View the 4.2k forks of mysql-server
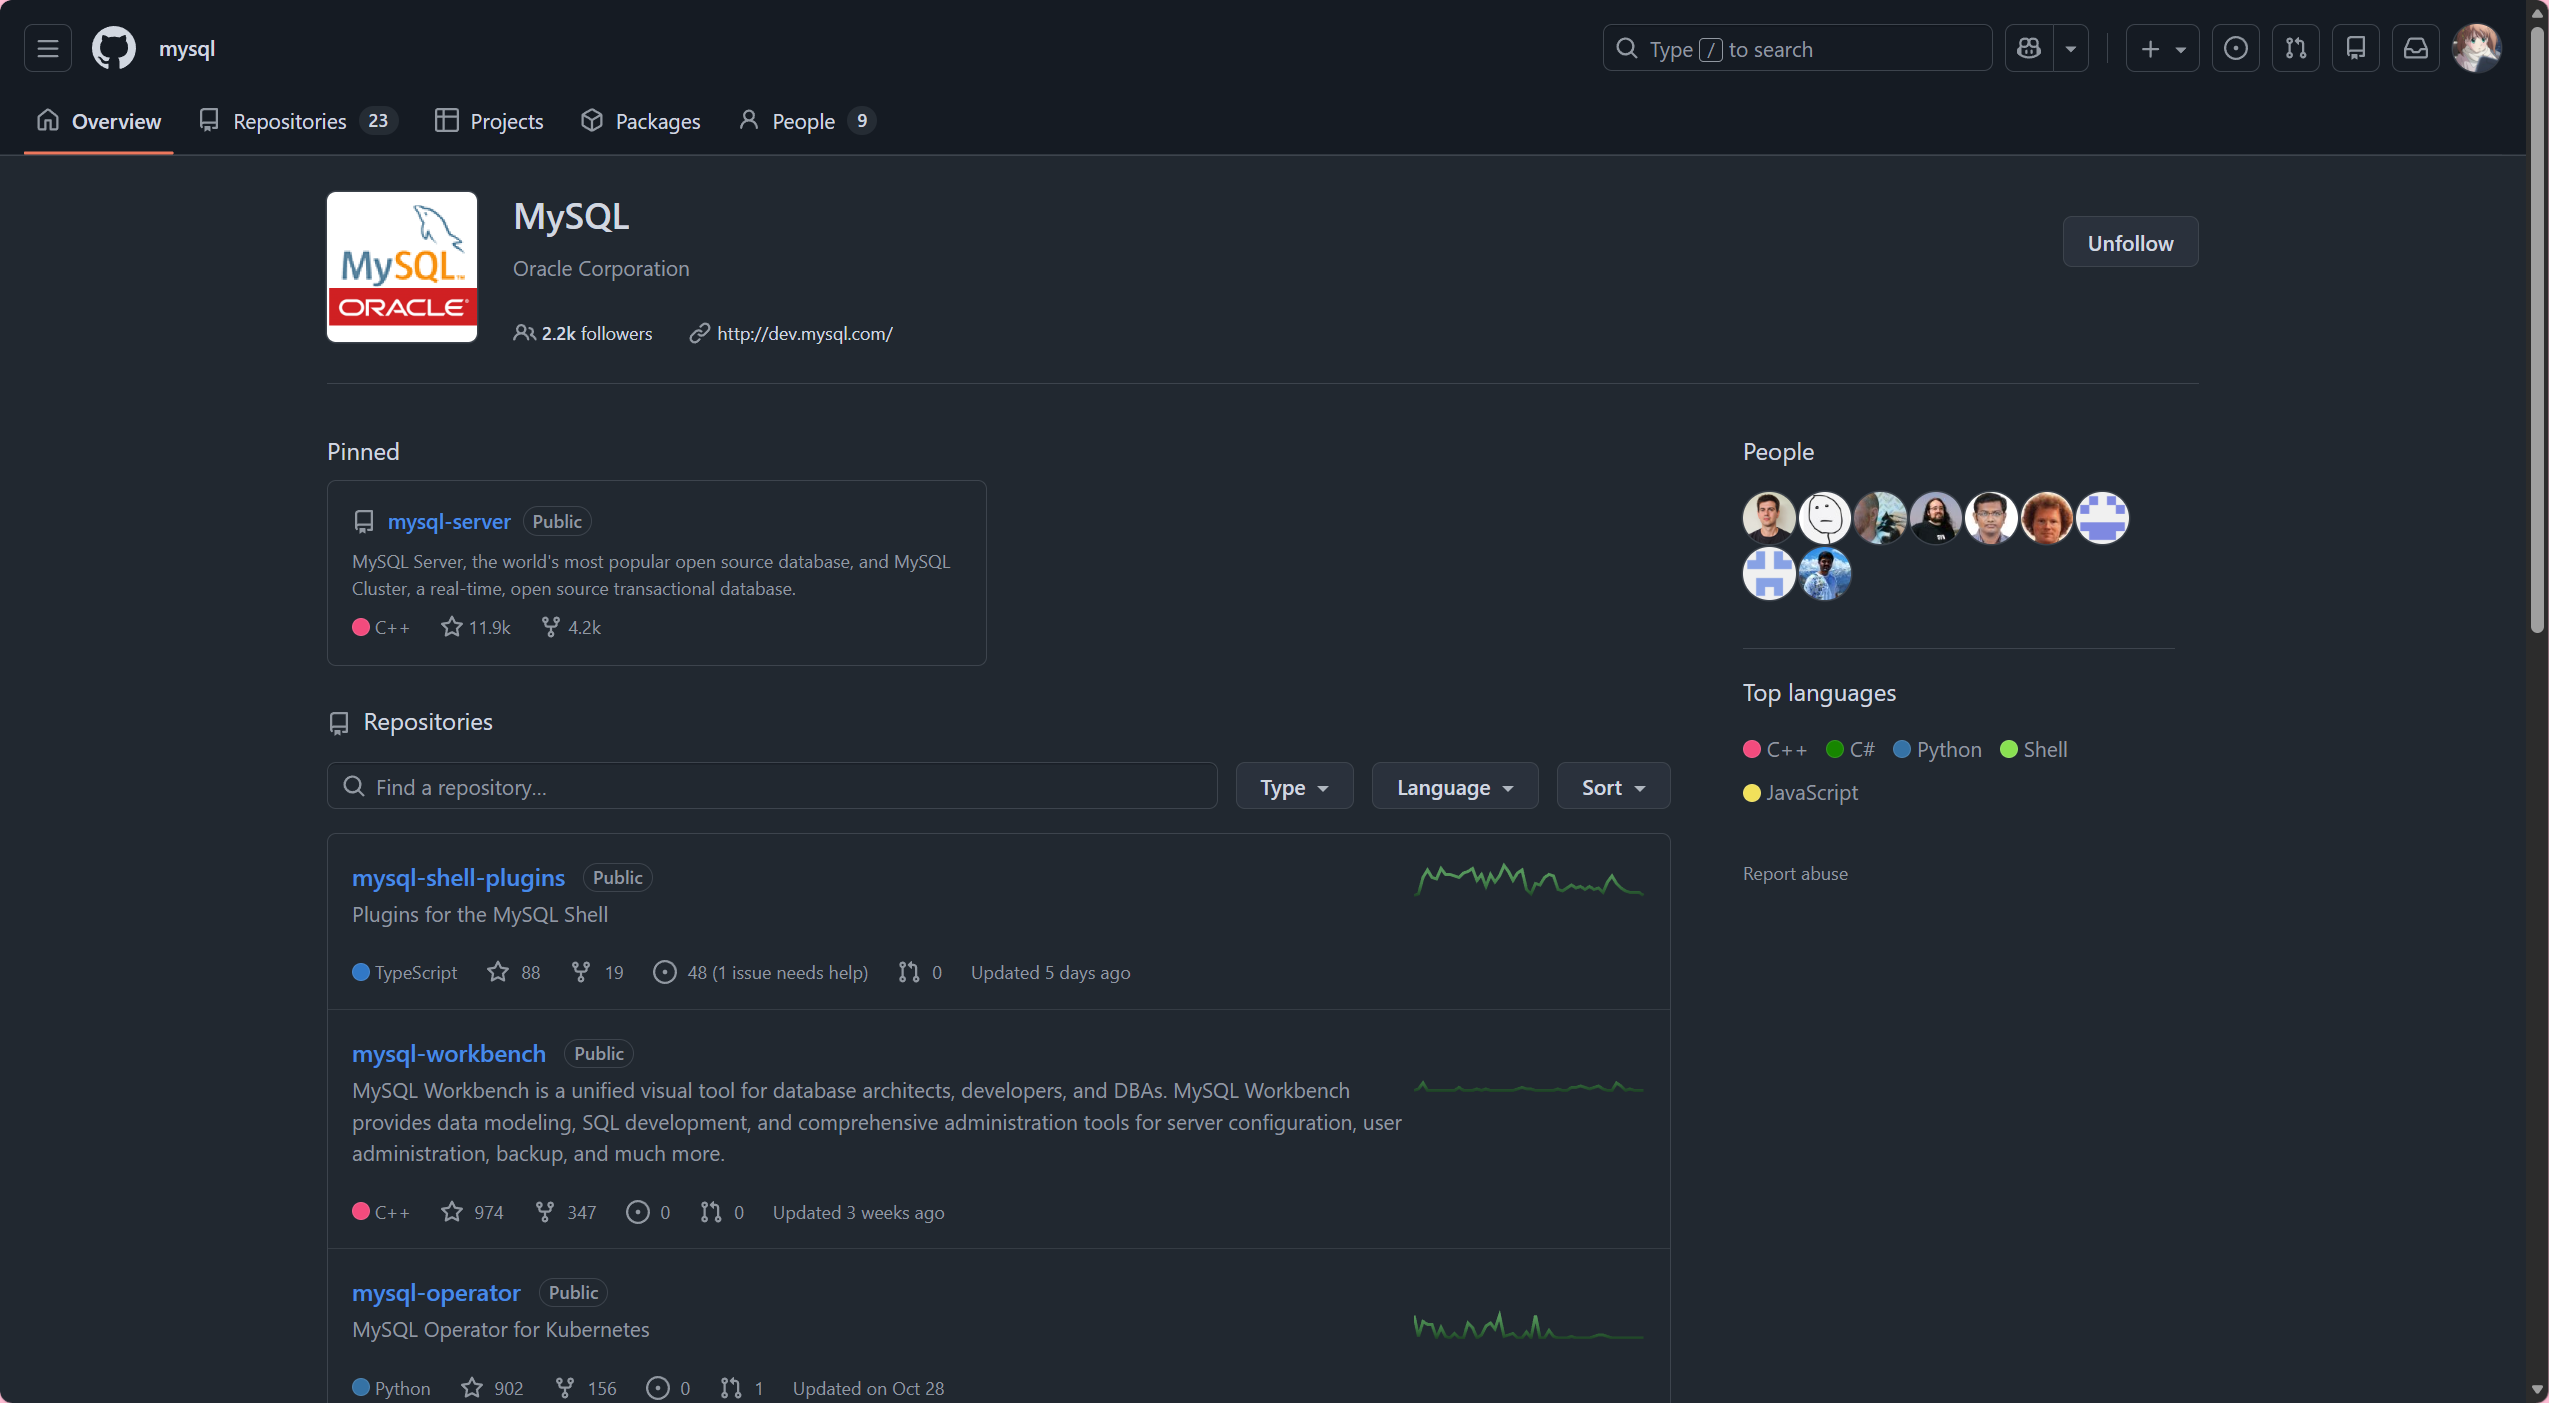 (571, 627)
